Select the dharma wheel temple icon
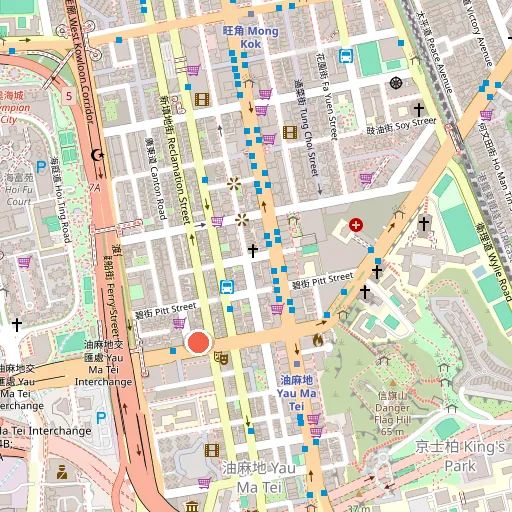Screen dimensions: 512x512 (x=396, y=83)
